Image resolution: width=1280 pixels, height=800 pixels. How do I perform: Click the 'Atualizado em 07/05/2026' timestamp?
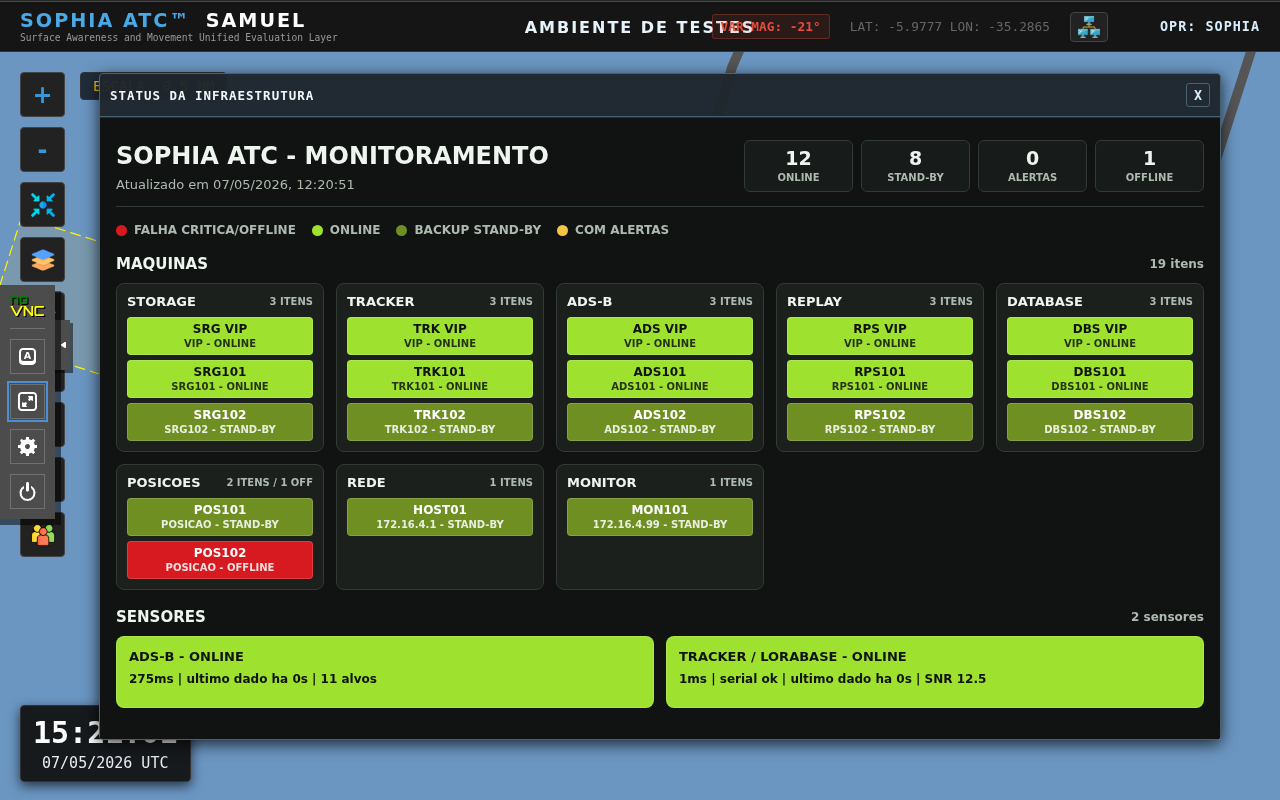click(235, 184)
